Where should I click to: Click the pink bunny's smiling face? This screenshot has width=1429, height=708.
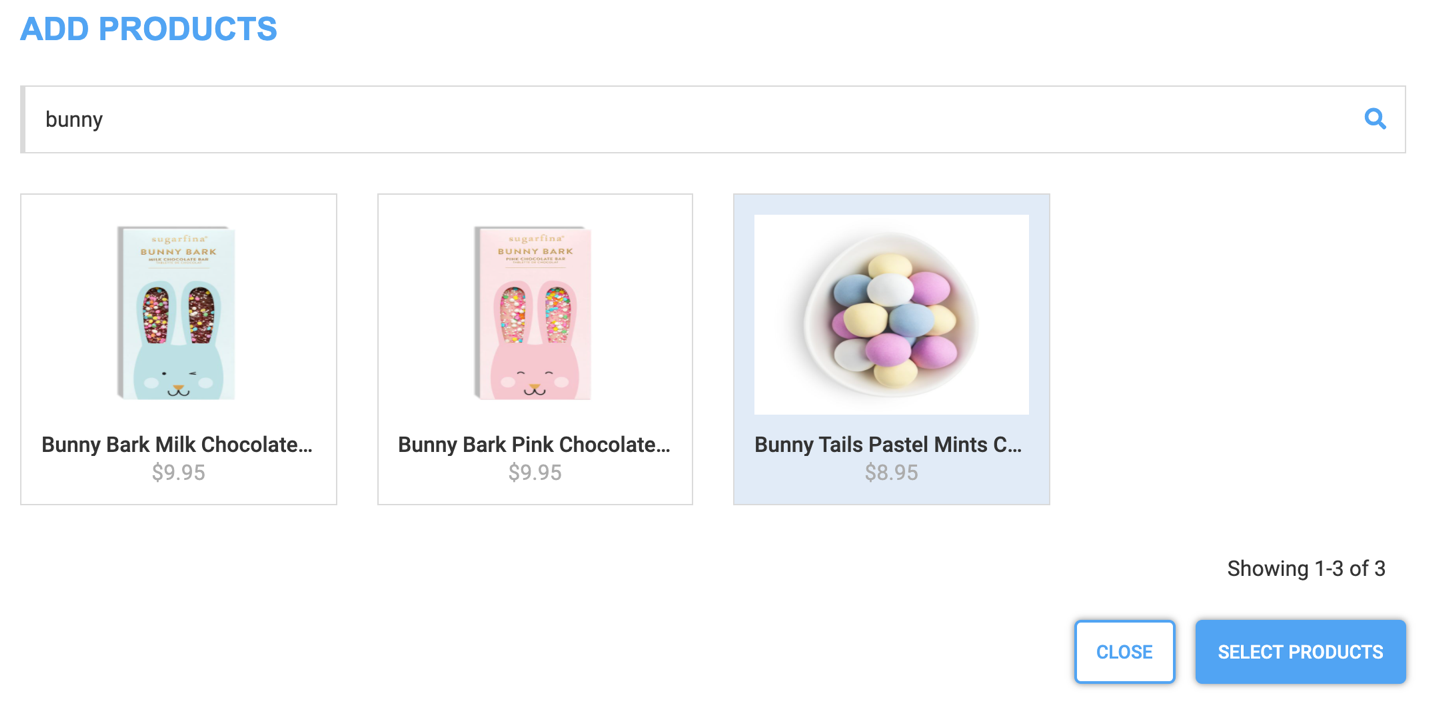[534, 382]
